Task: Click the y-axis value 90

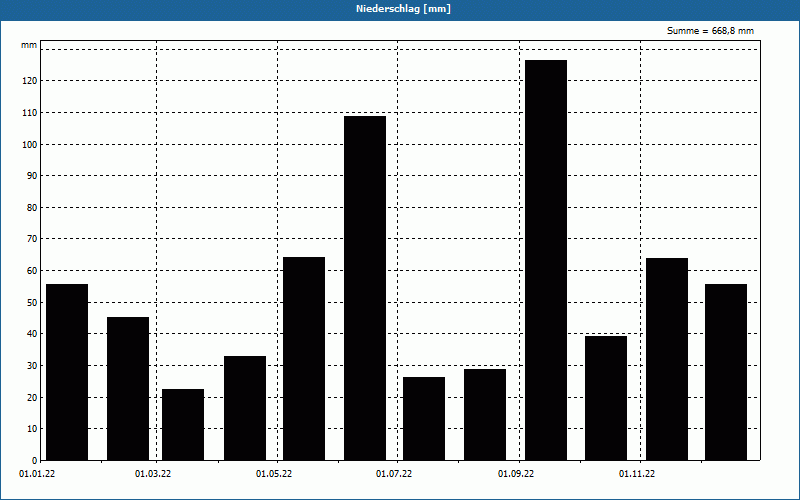Action: pyautogui.click(x=33, y=176)
